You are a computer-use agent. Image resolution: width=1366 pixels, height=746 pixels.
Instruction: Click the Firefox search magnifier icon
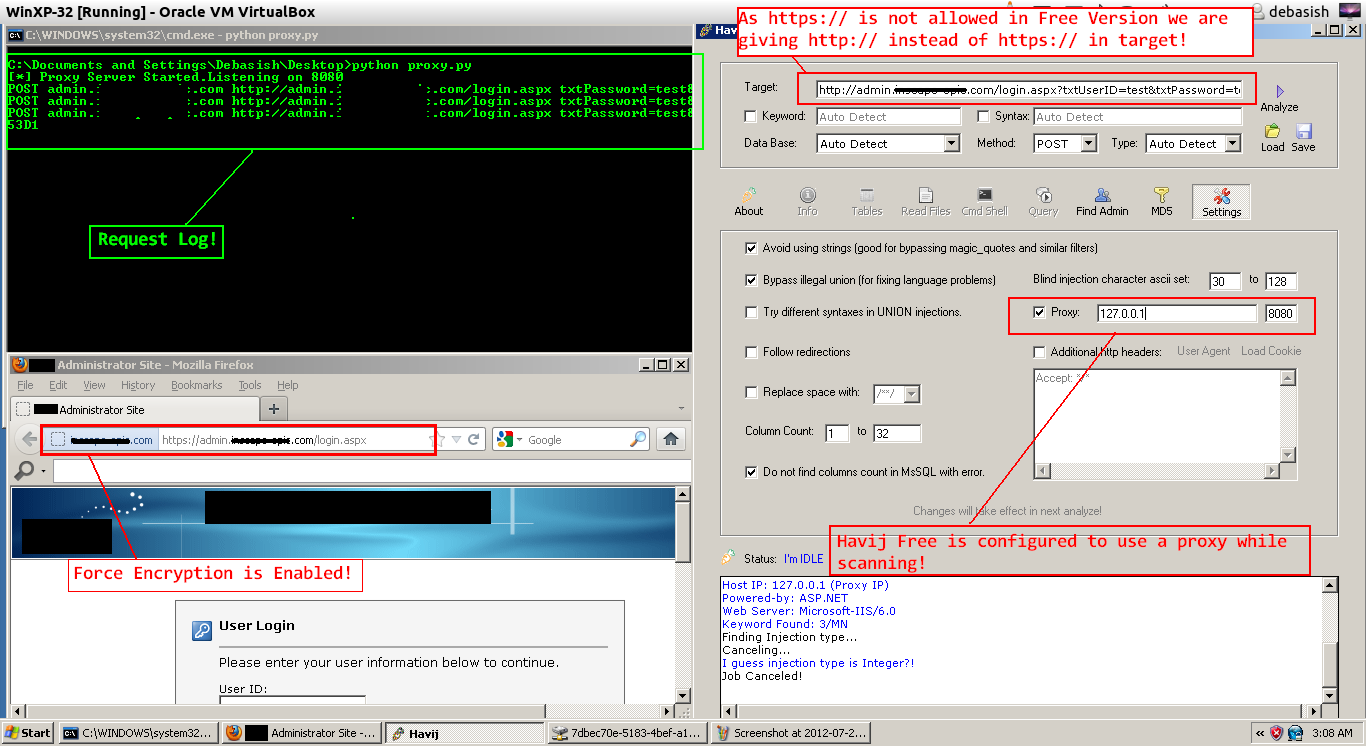(637, 439)
